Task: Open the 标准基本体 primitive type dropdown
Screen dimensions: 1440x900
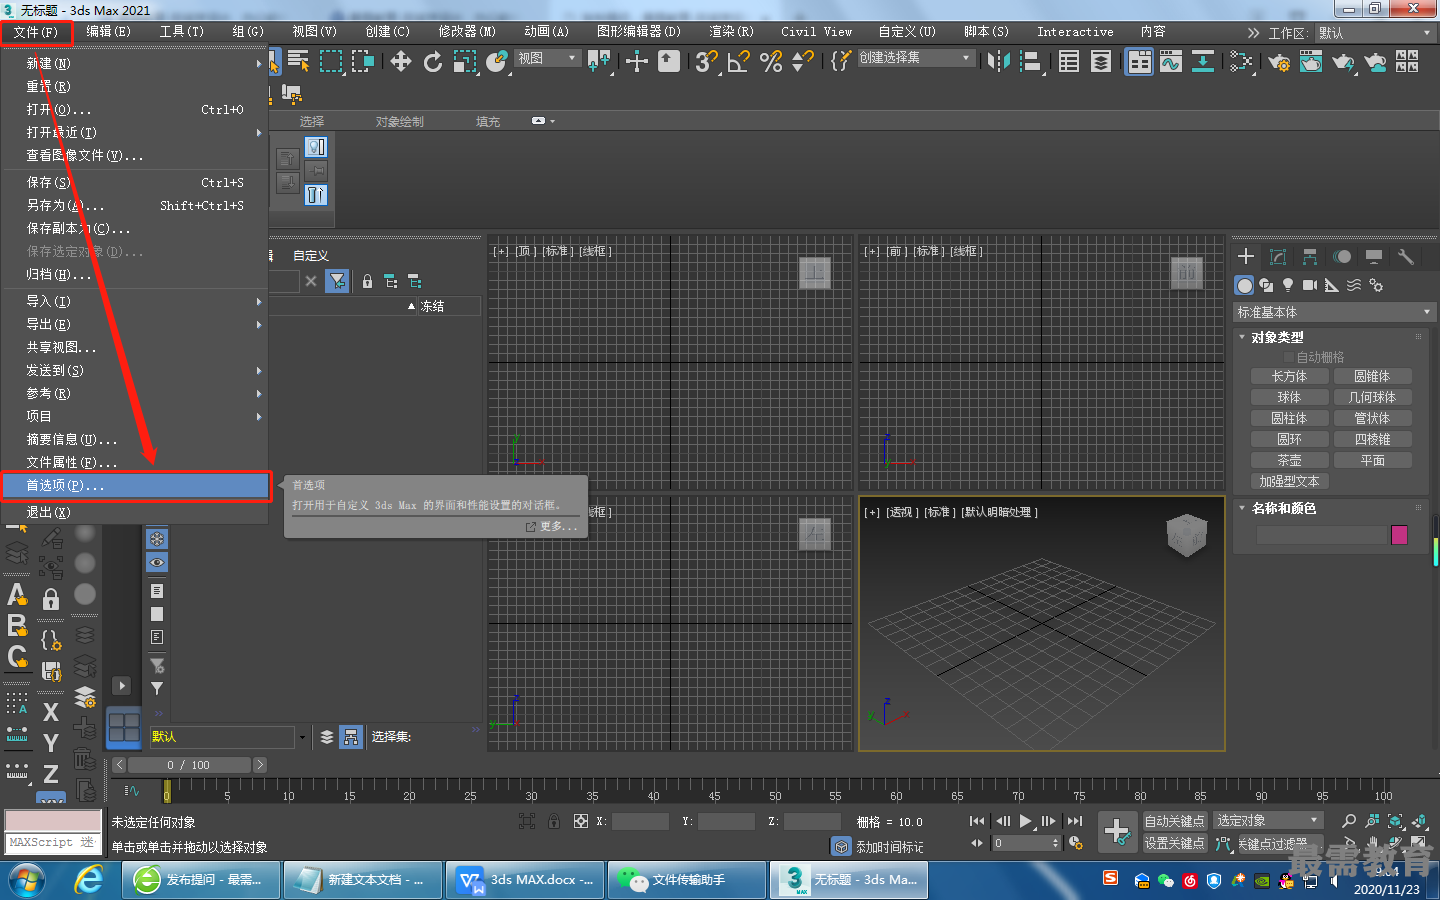Action: pos(1334,312)
